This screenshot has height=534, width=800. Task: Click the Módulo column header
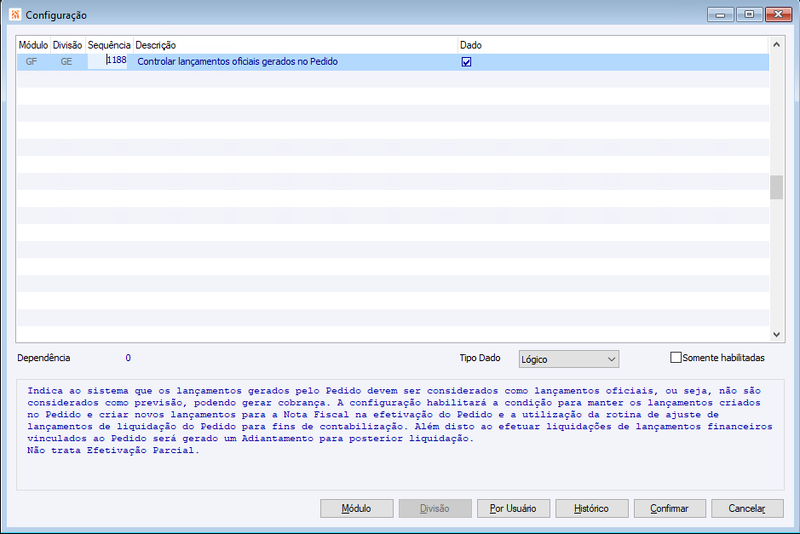(x=34, y=45)
